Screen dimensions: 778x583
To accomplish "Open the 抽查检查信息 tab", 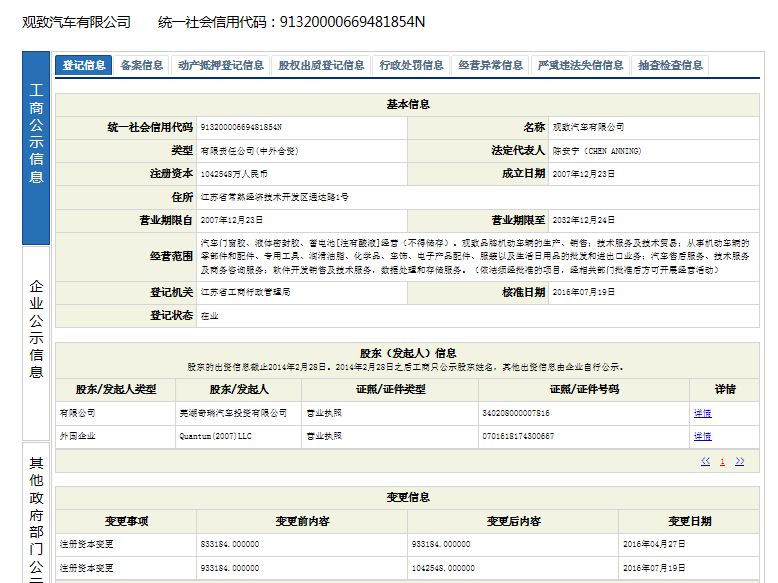I will pyautogui.click(x=670, y=65).
